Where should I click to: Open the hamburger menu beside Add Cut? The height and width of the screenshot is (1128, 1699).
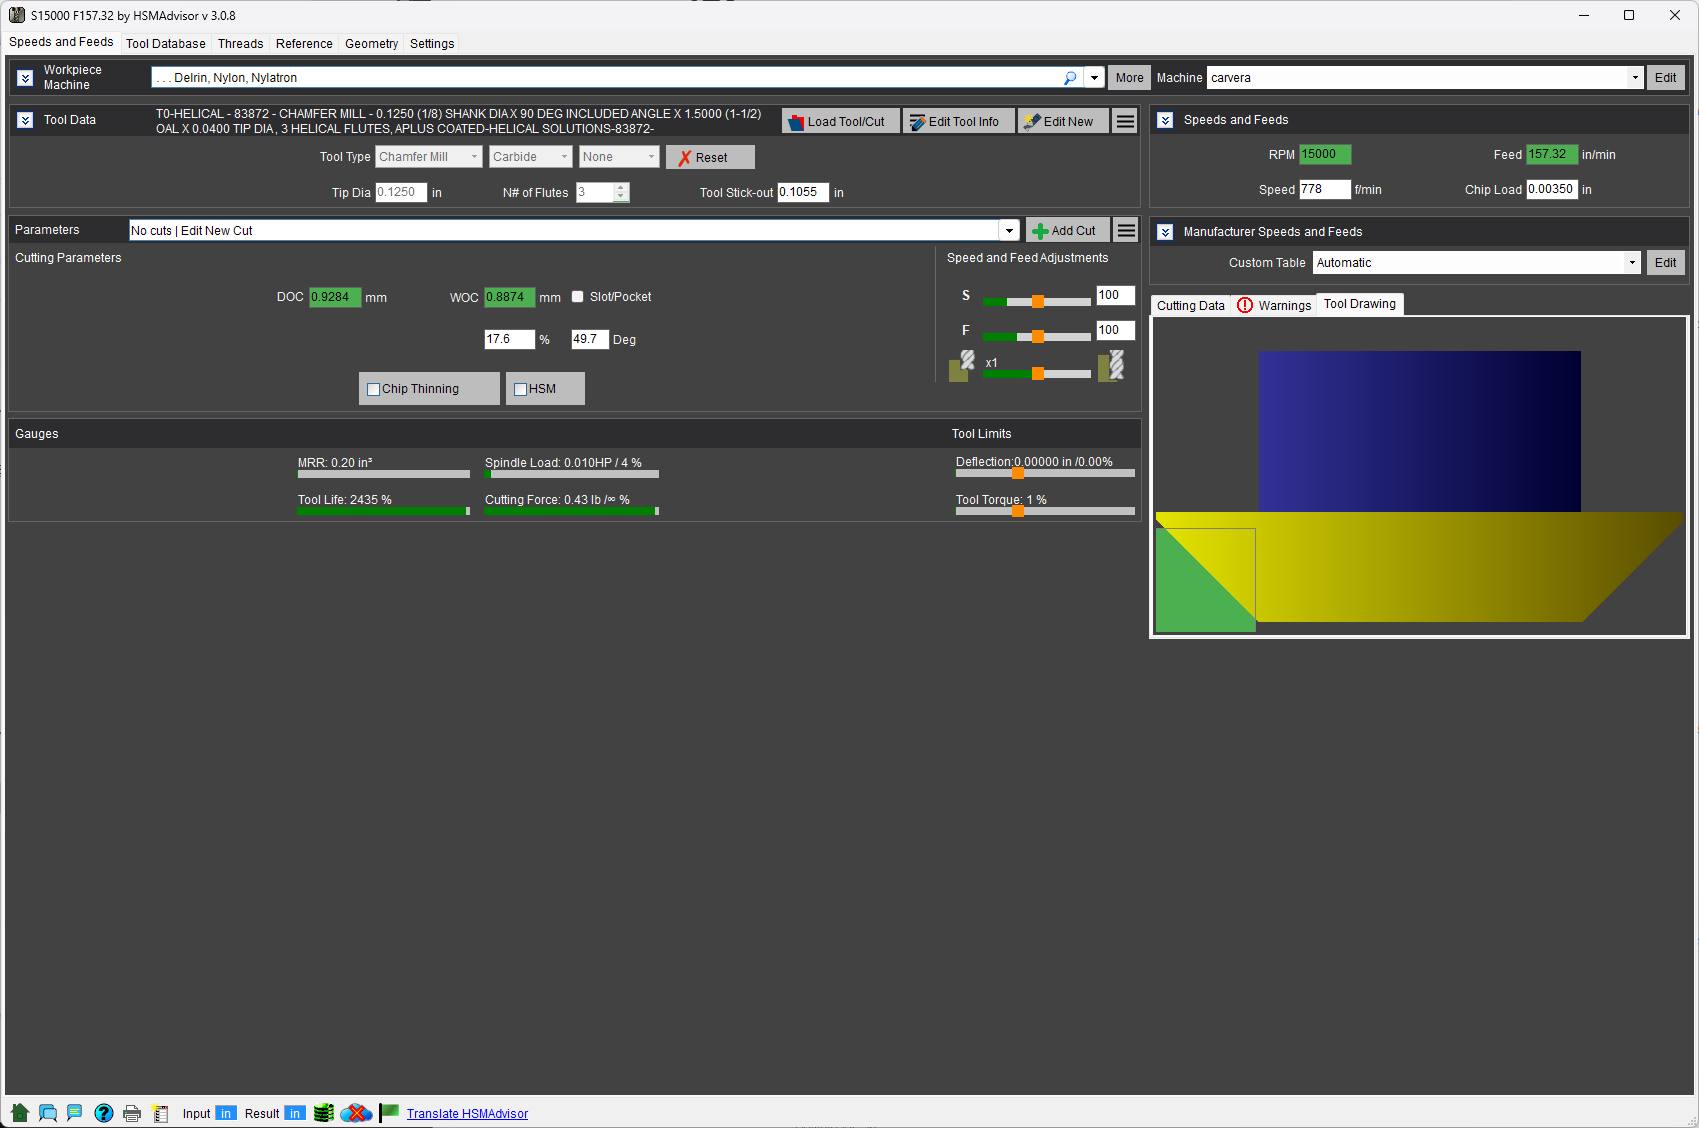[1126, 230]
